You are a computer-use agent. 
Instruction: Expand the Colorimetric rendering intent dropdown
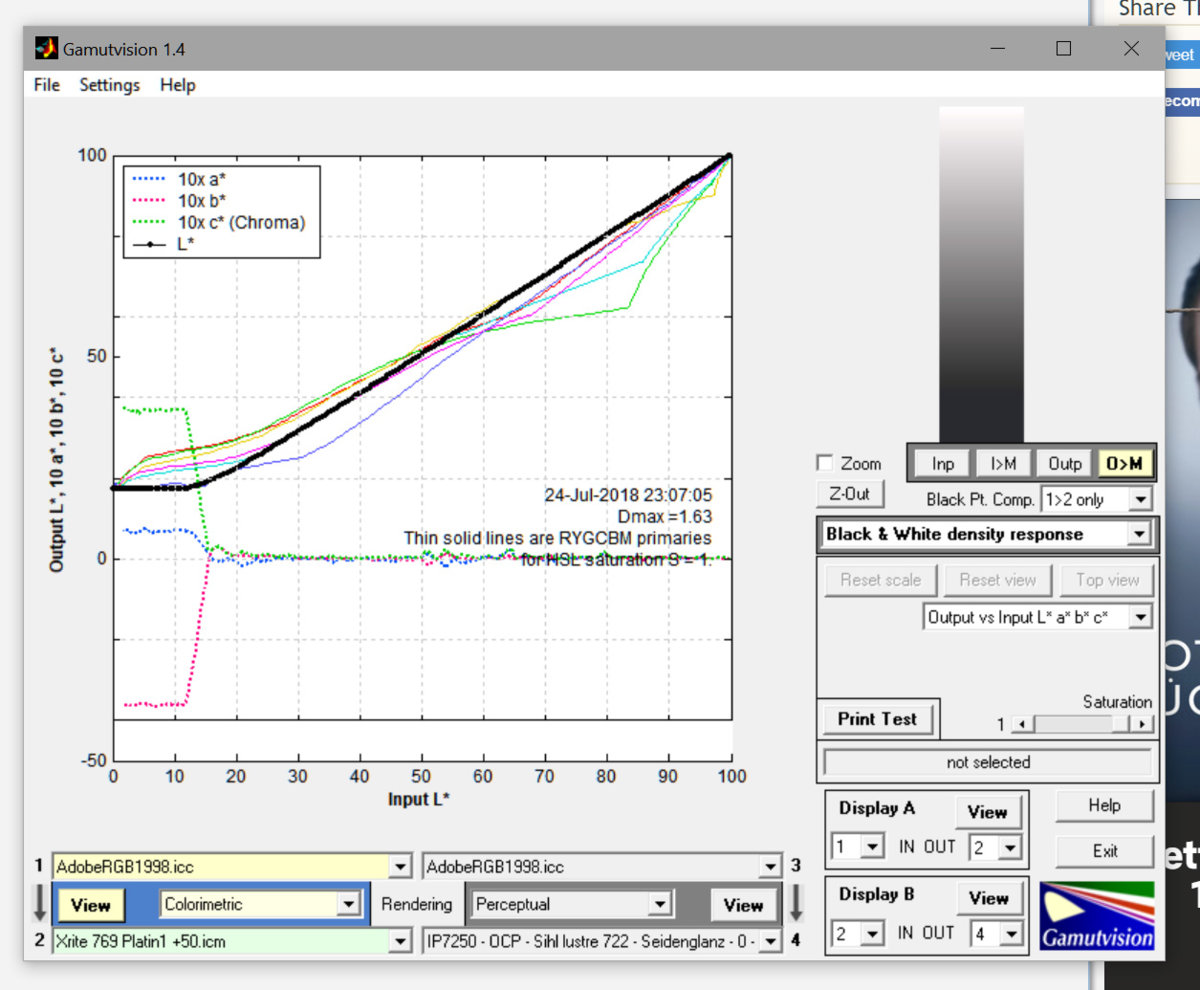point(348,904)
